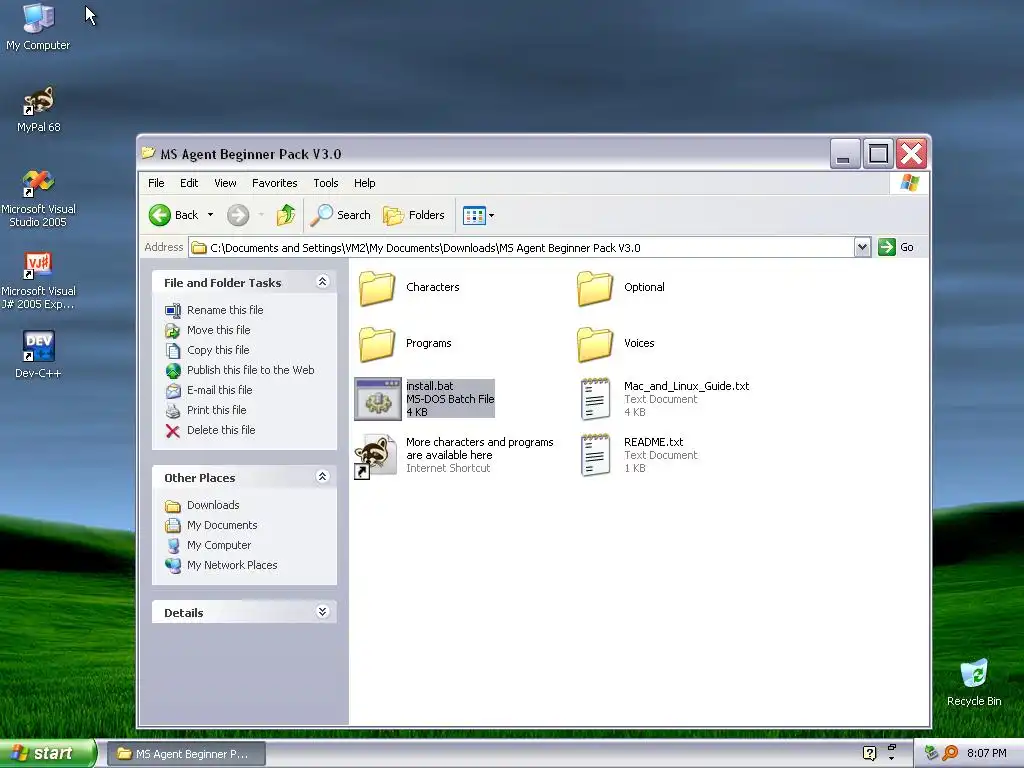Click the question-mark icon on the taskbar
1024x768 pixels.
tap(869, 753)
